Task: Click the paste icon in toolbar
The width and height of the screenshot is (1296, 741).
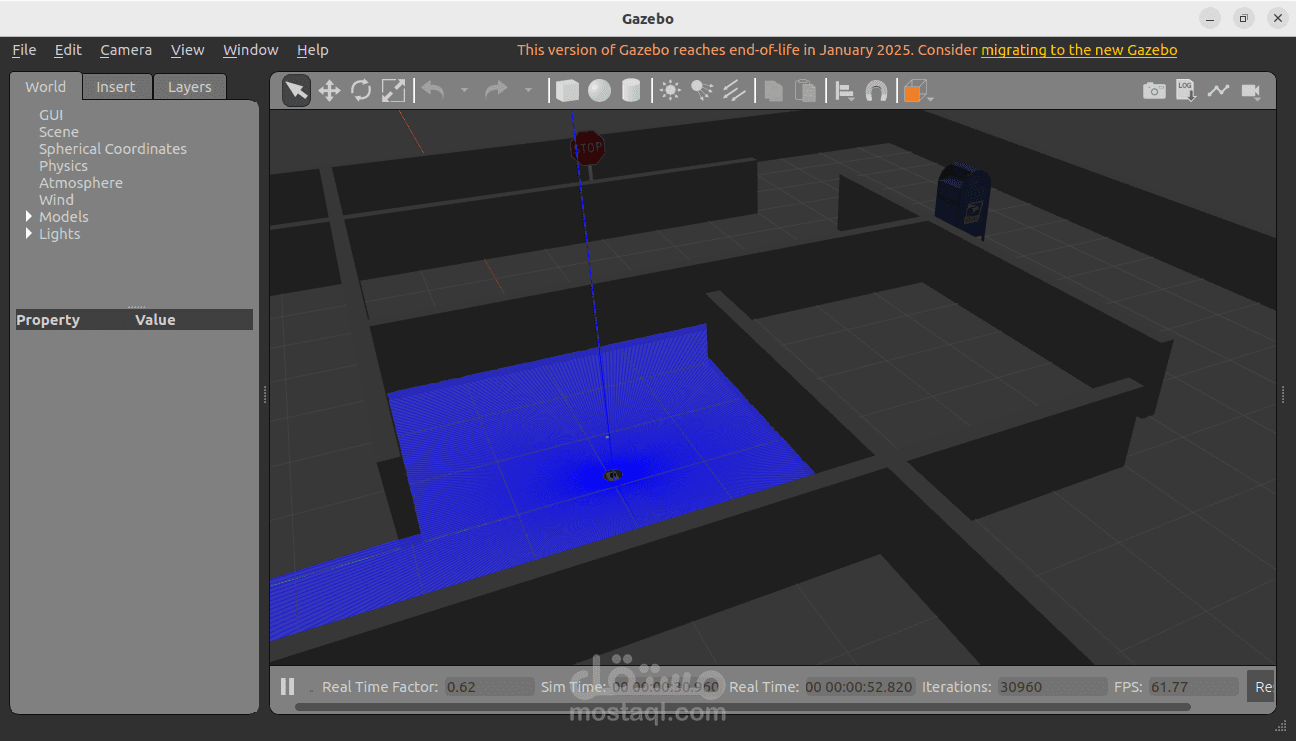Action: coord(805,91)
